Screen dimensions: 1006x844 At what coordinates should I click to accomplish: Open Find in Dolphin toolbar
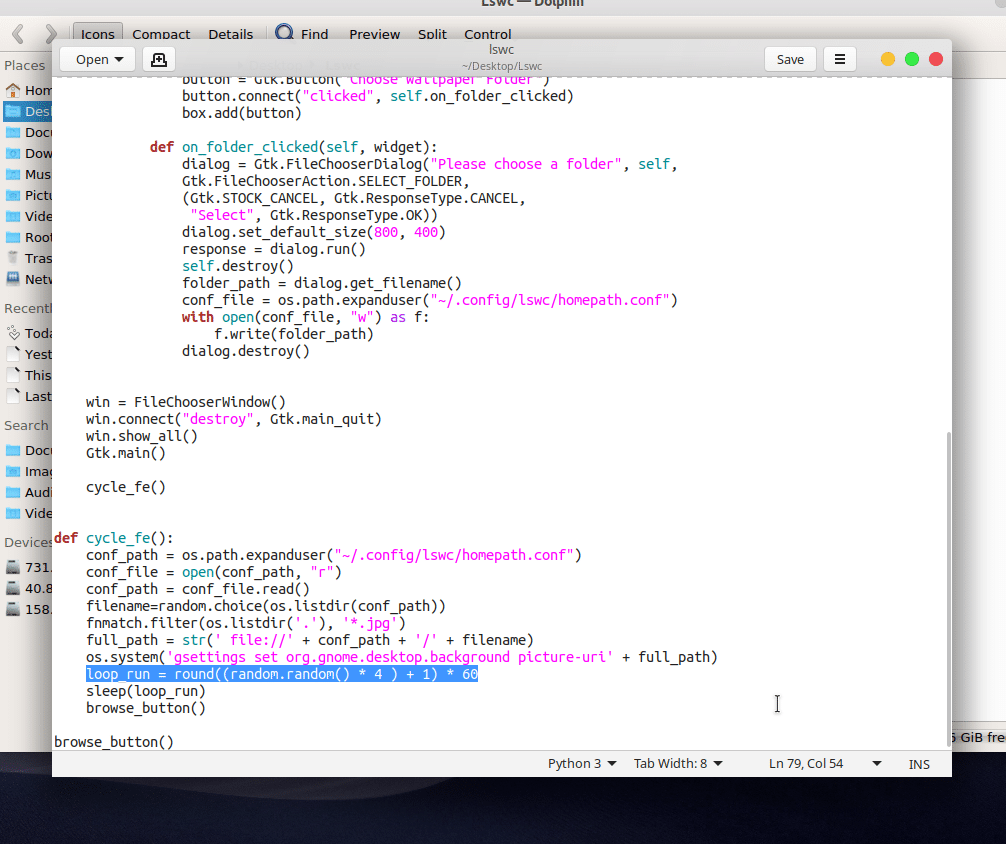302,34
